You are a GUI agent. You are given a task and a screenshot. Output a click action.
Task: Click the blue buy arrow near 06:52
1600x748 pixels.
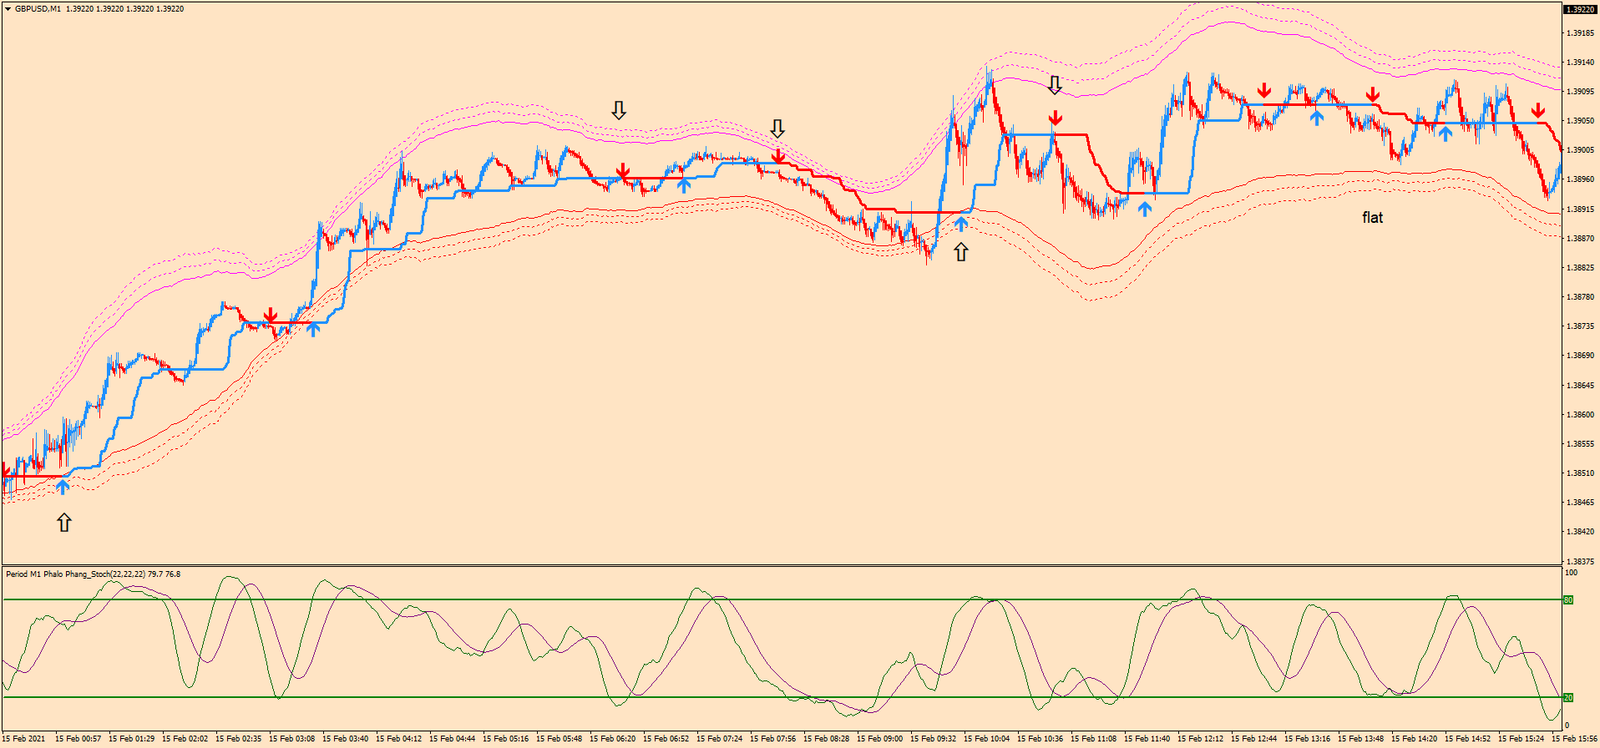click(683, 183)
